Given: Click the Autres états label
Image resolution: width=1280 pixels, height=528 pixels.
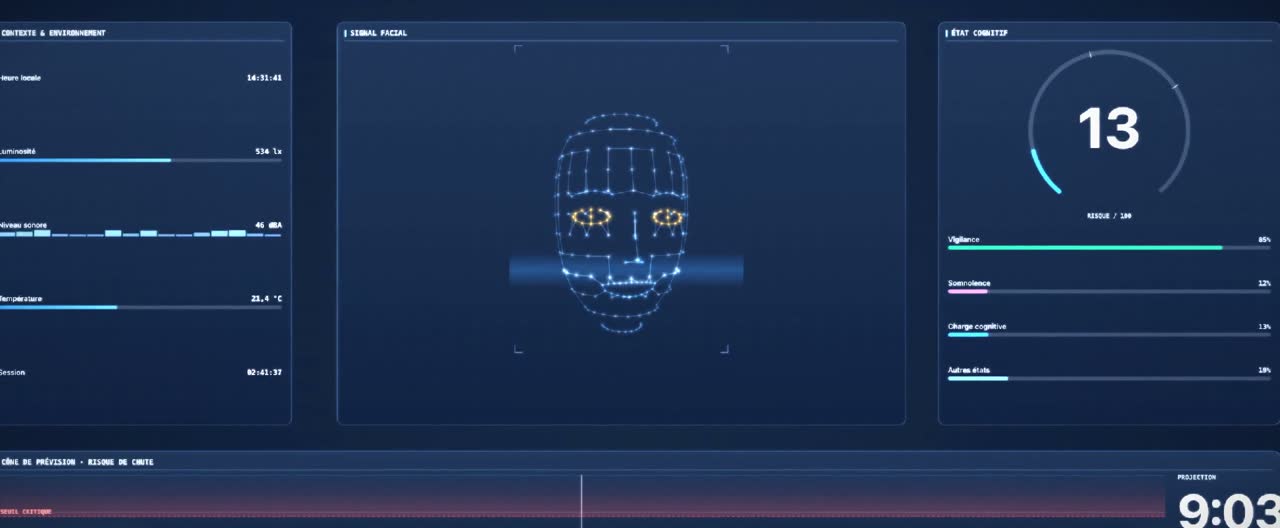Looking at the screenshot, I should click(969, 370).
